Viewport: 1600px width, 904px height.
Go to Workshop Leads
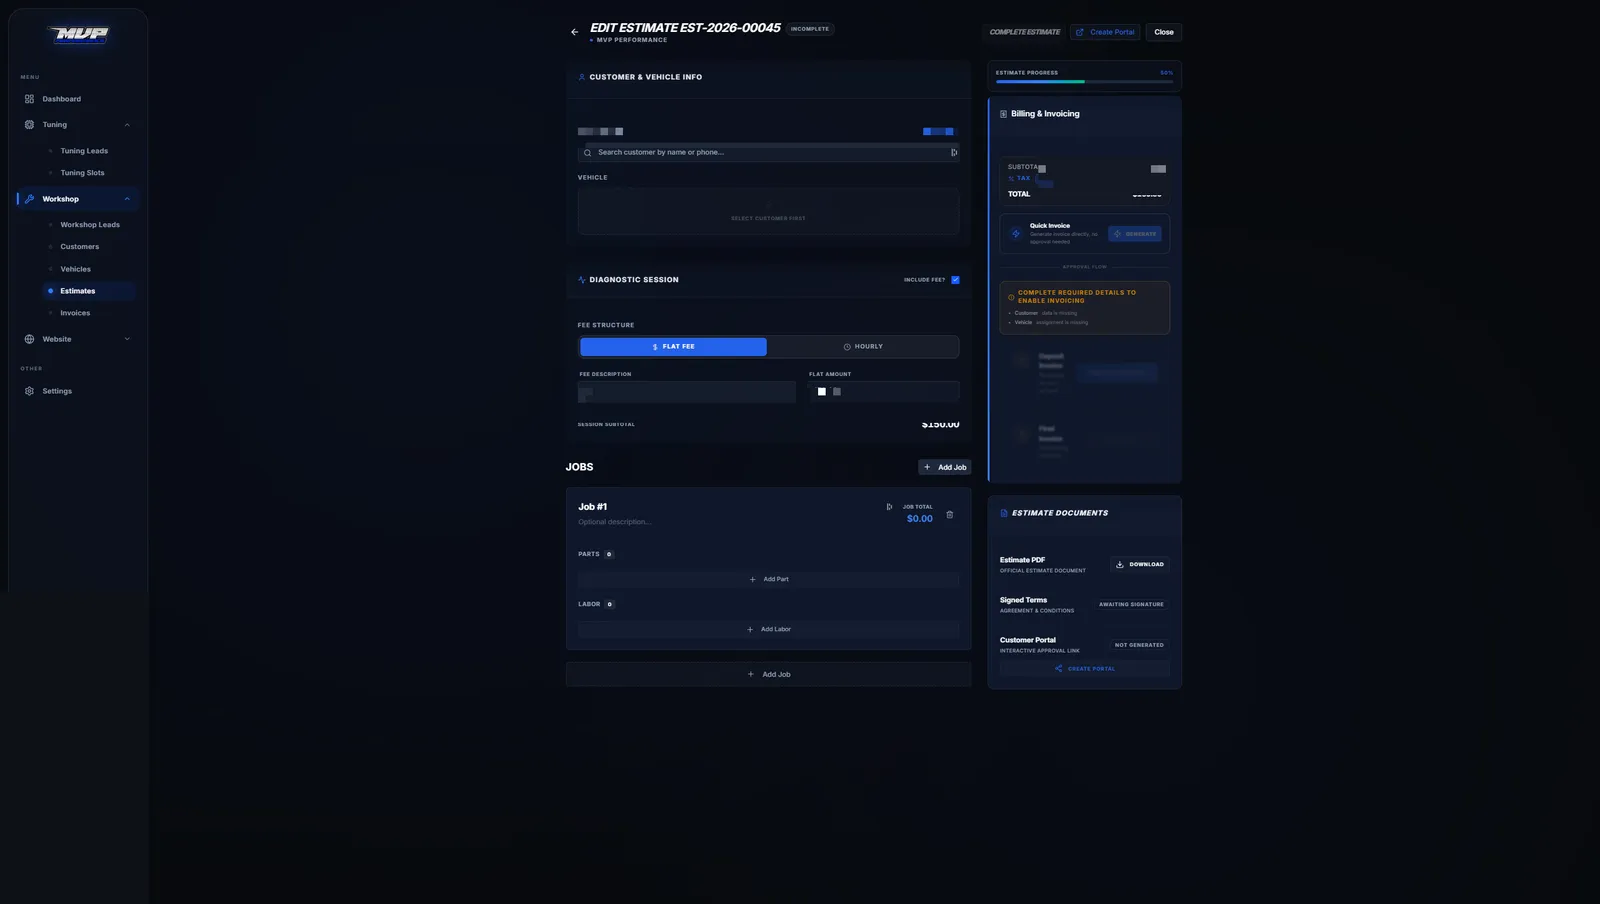[x=90, y=225]
